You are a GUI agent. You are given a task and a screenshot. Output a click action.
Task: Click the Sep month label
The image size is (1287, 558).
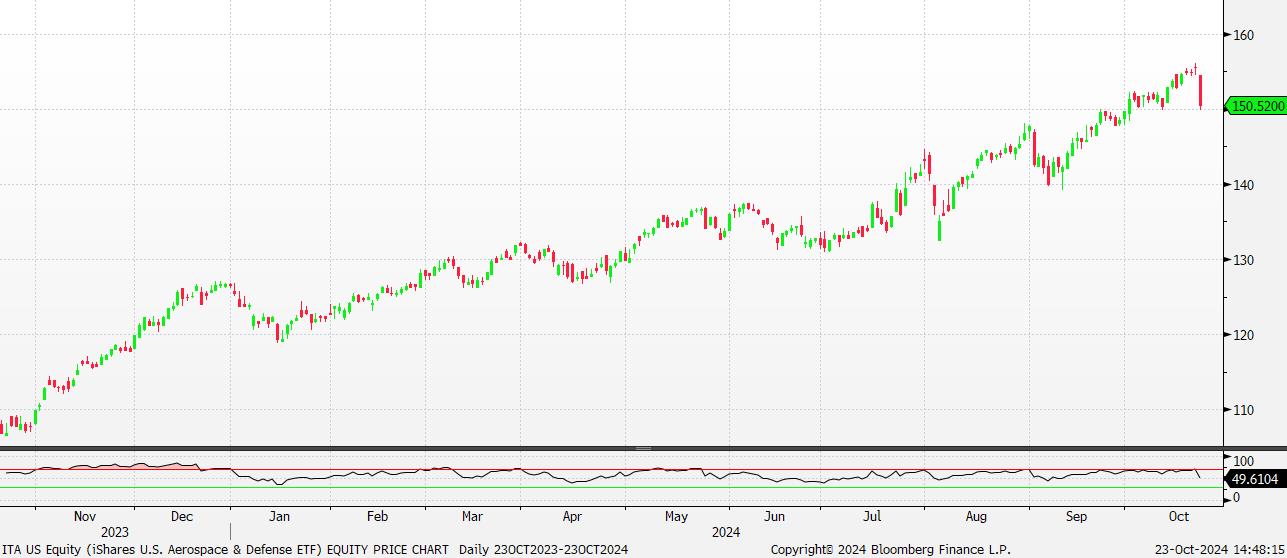coord(1076,517)
